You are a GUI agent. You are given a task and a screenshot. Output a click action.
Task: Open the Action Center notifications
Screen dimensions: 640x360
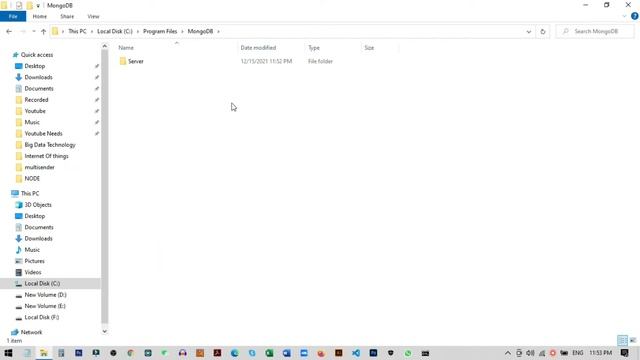(624, 353)
